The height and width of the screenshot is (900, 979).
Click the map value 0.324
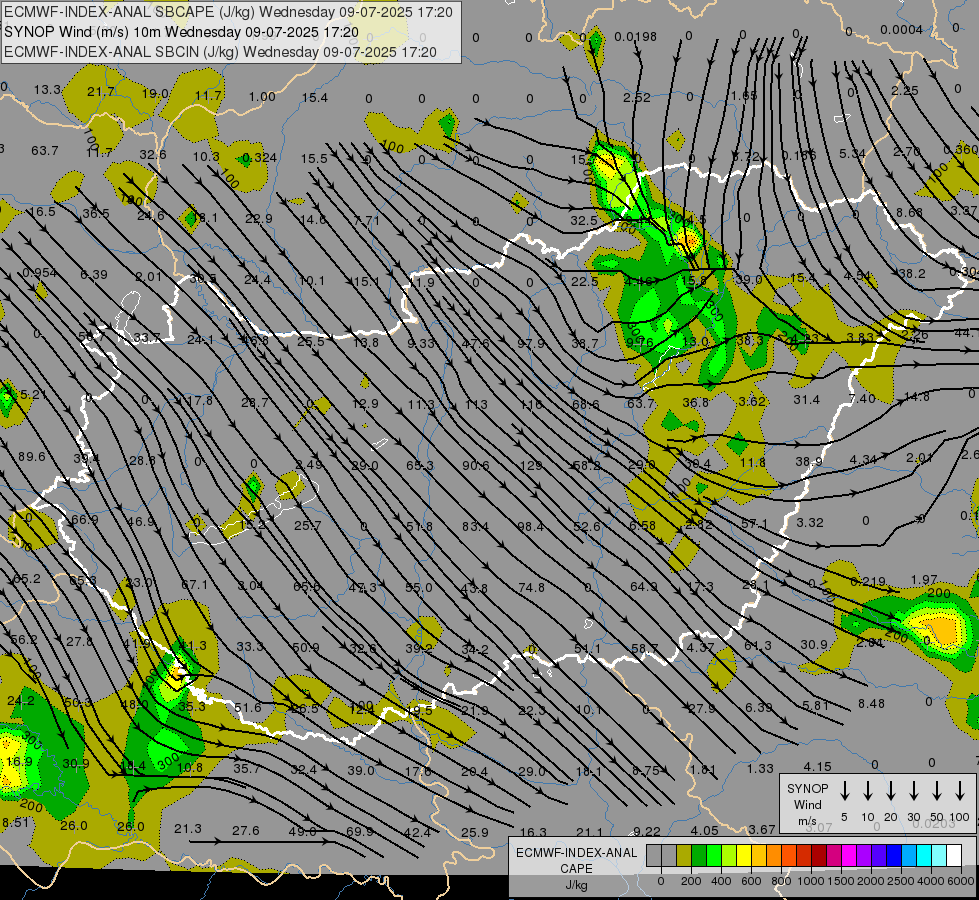coord(260,157)
